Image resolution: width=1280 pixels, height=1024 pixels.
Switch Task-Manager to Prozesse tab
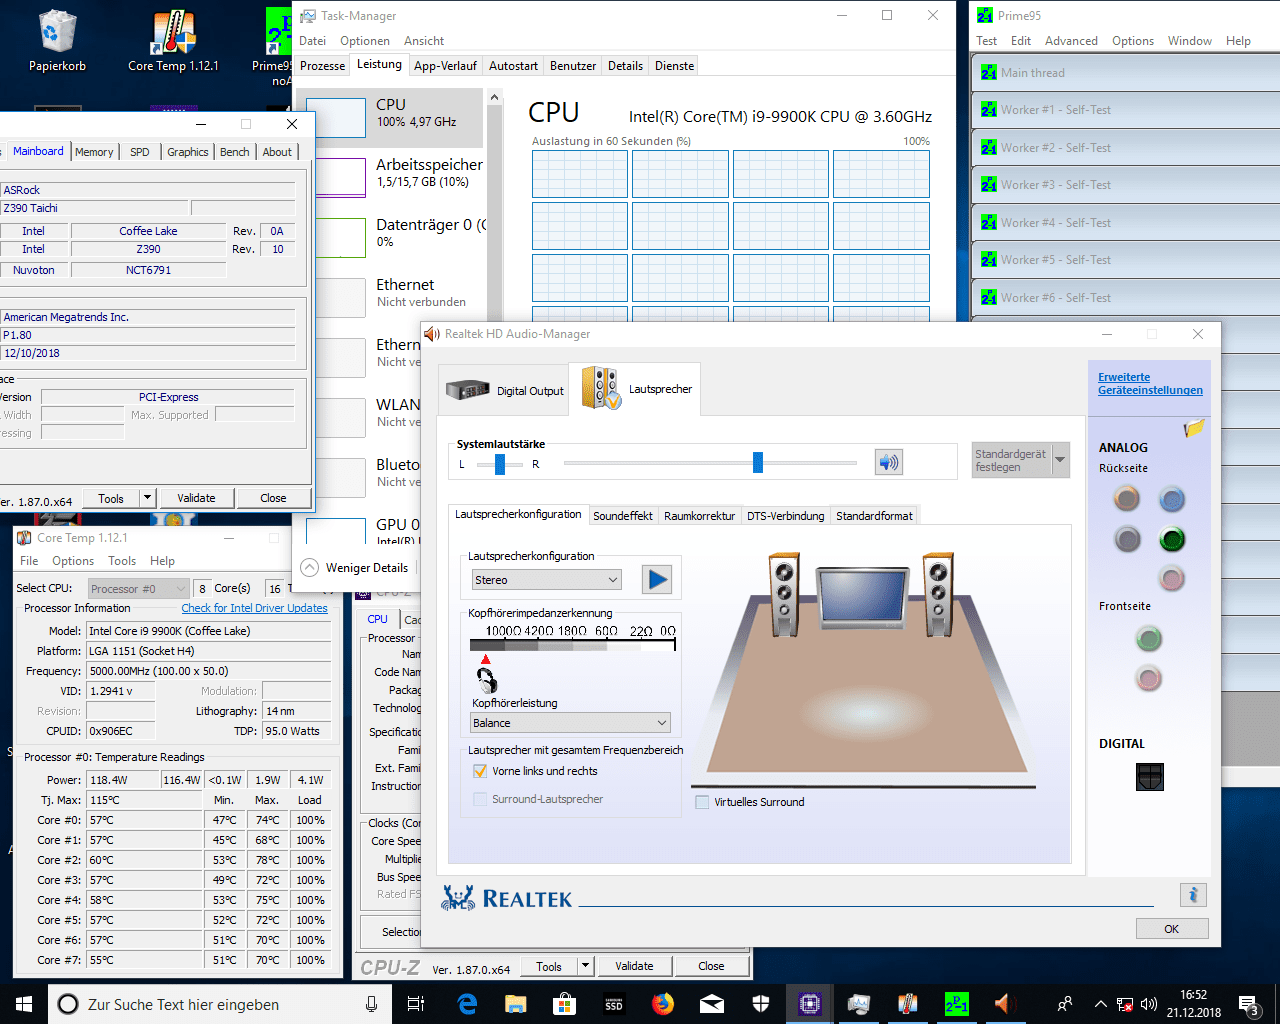(x=322, y=66)
